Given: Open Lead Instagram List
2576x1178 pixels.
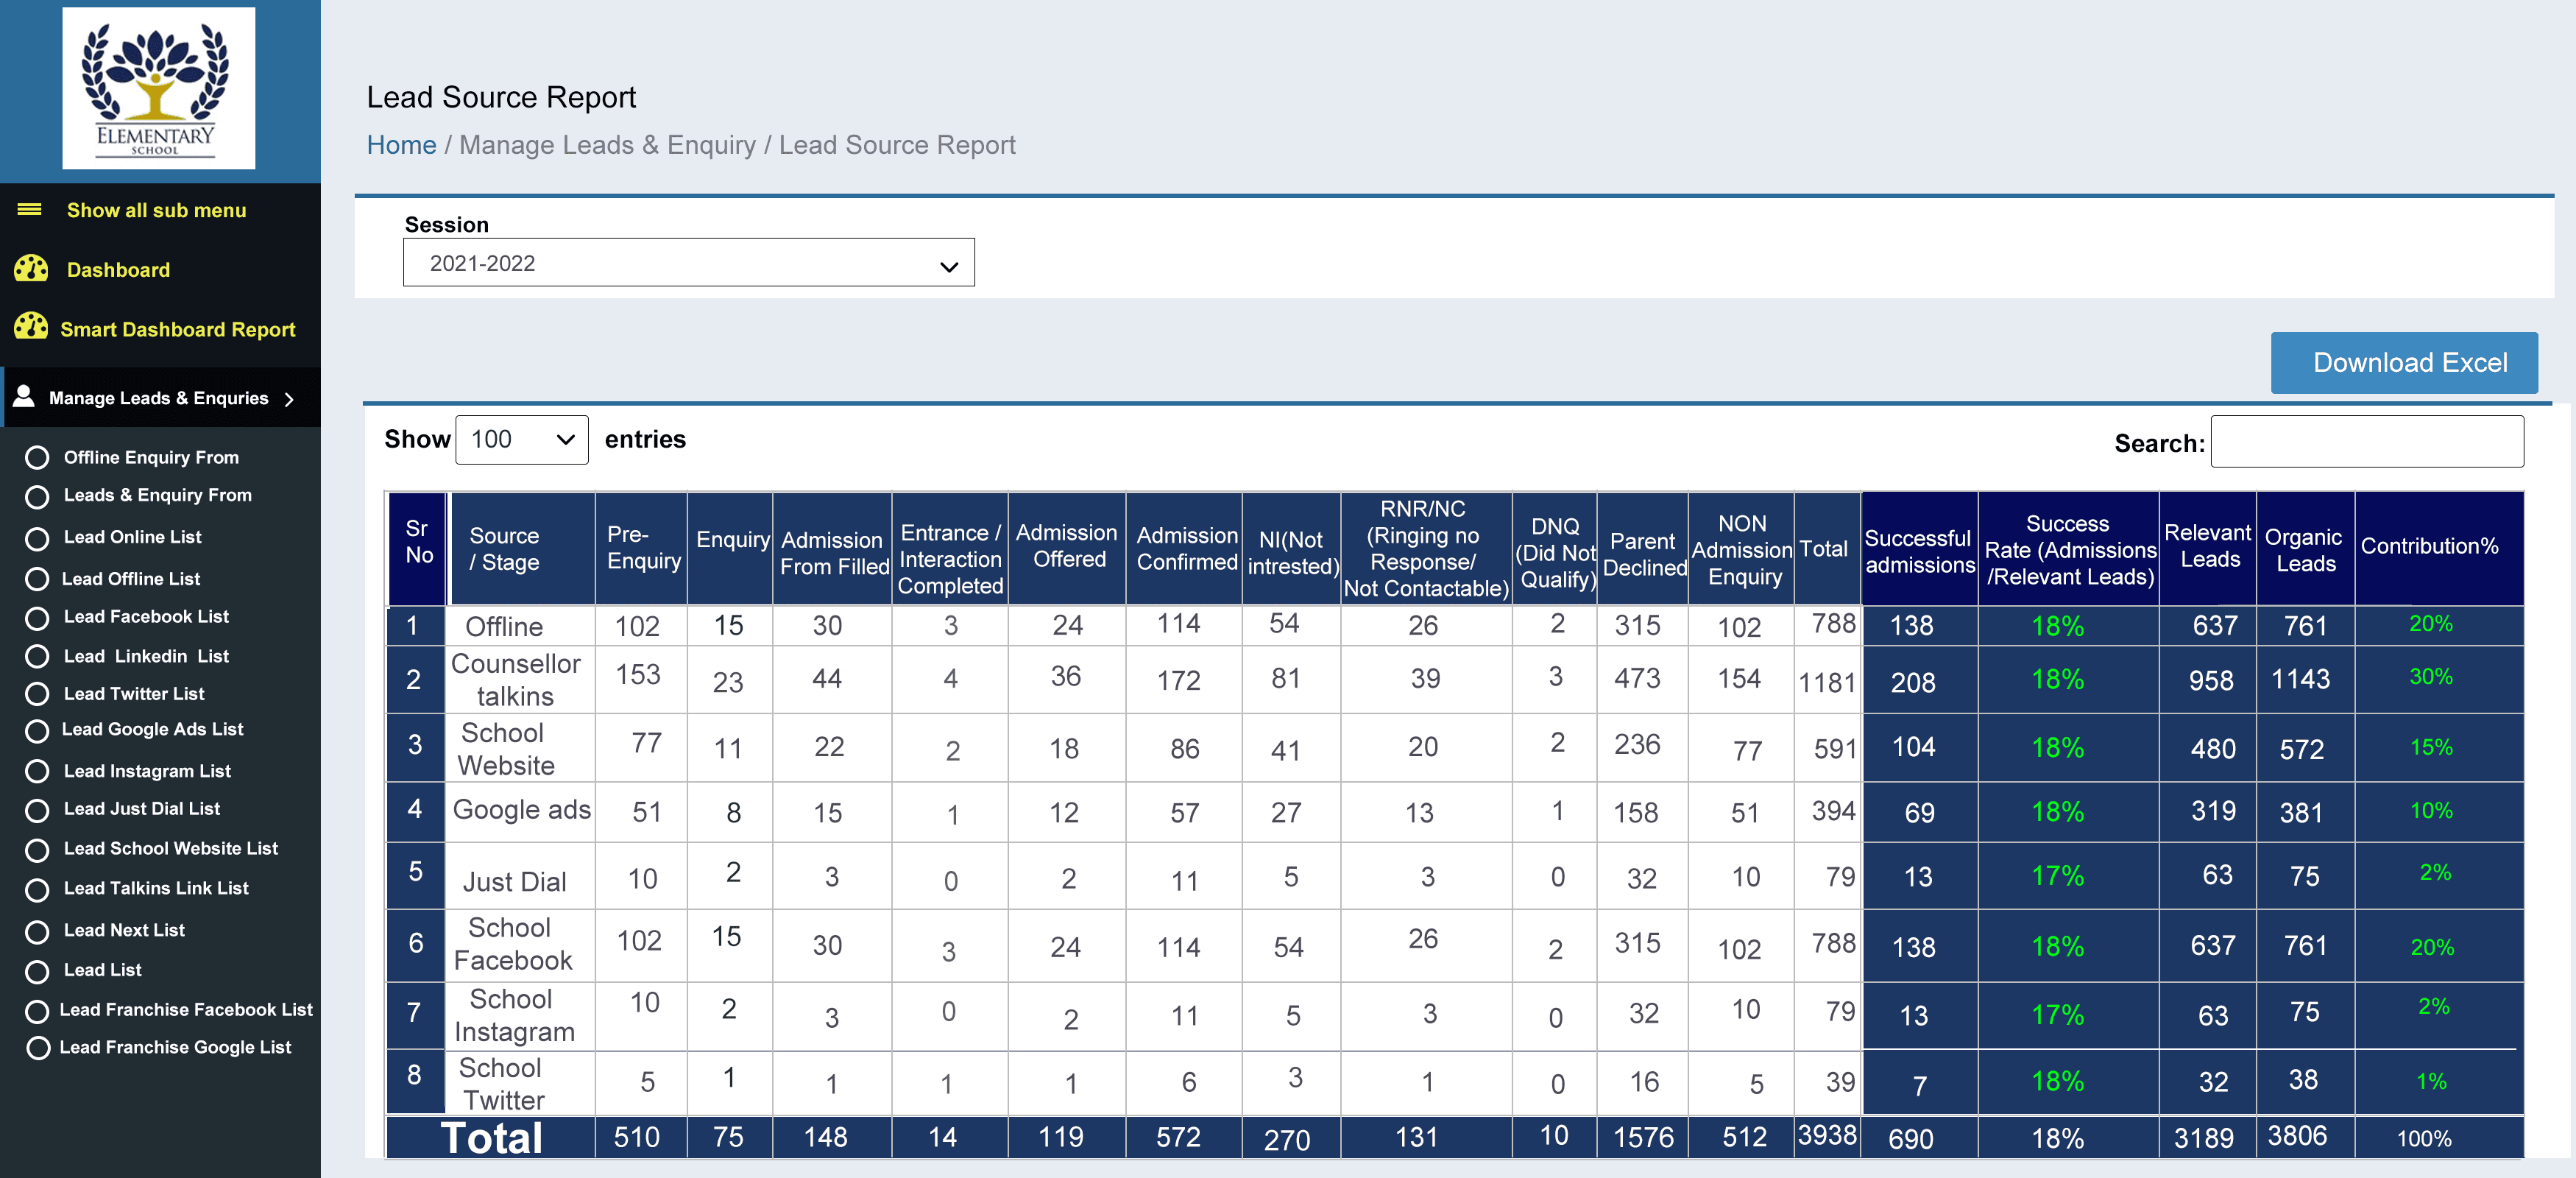Looking at the screenshot, I should pyautogui.click(x=147, y=771).
